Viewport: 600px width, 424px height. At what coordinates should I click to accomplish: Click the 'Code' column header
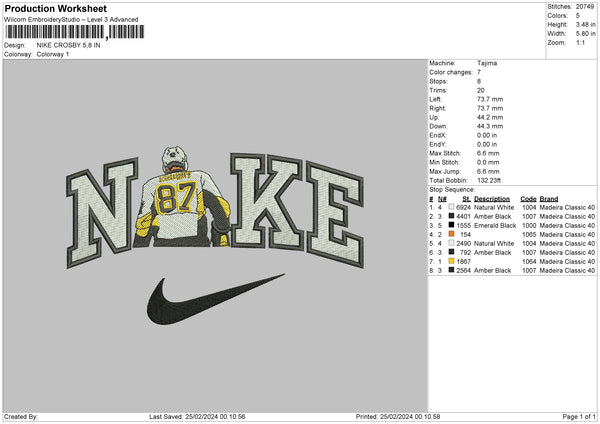coord(528,199)
